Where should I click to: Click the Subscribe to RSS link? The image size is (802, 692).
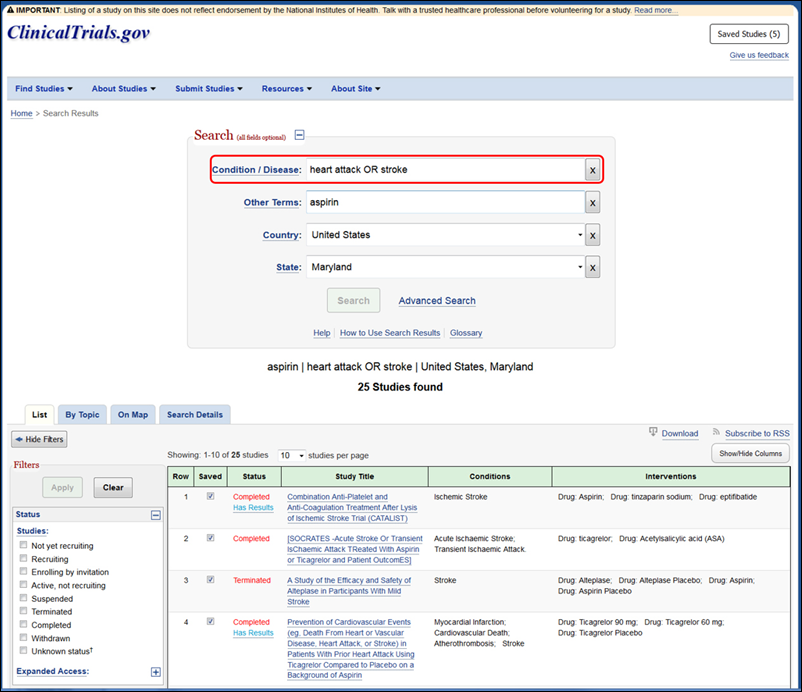(757, 434)
